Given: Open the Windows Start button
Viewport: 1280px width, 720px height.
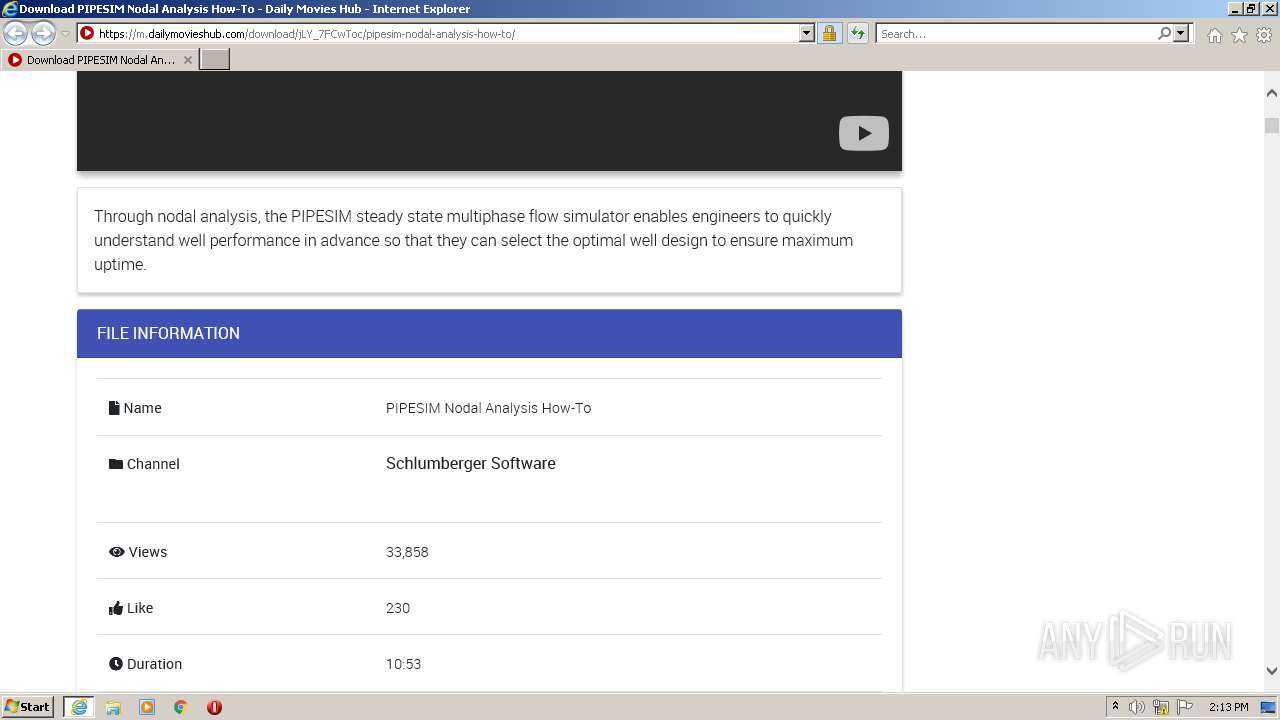Looking at the screenshot, I should click(28, 706).
